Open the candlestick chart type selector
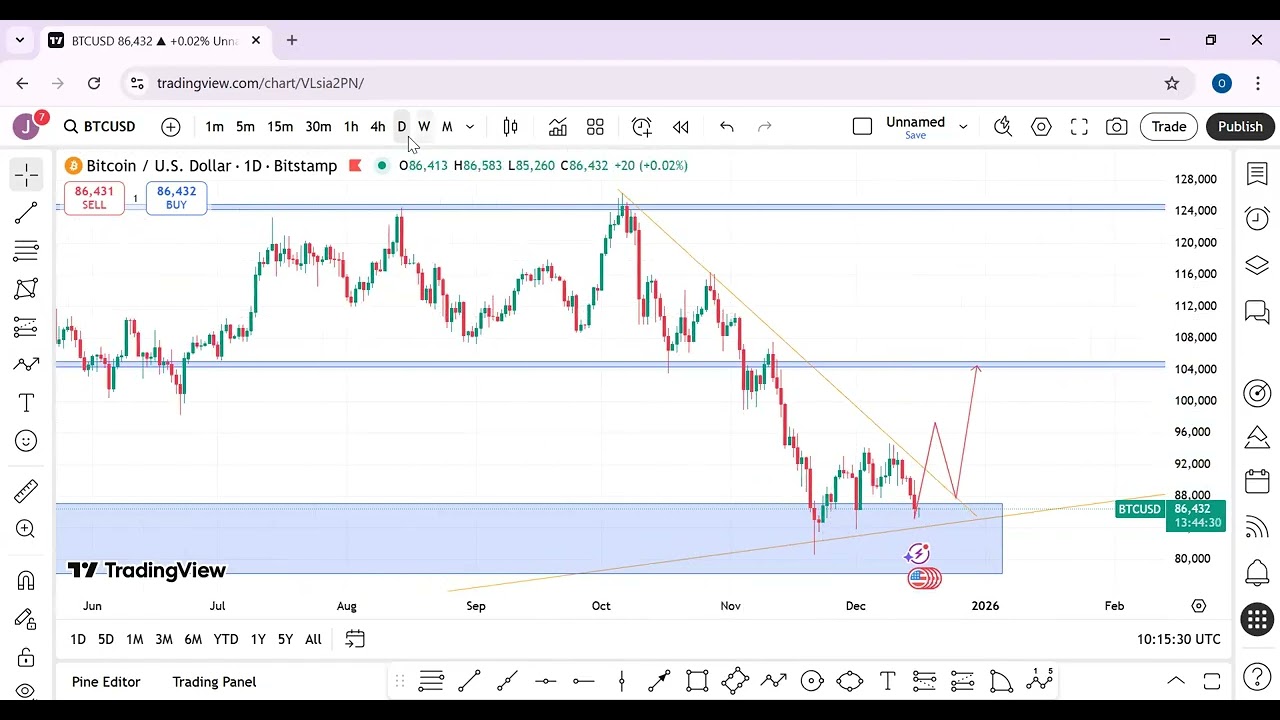This screenshot has height=720, width=1280. (510, 127)
